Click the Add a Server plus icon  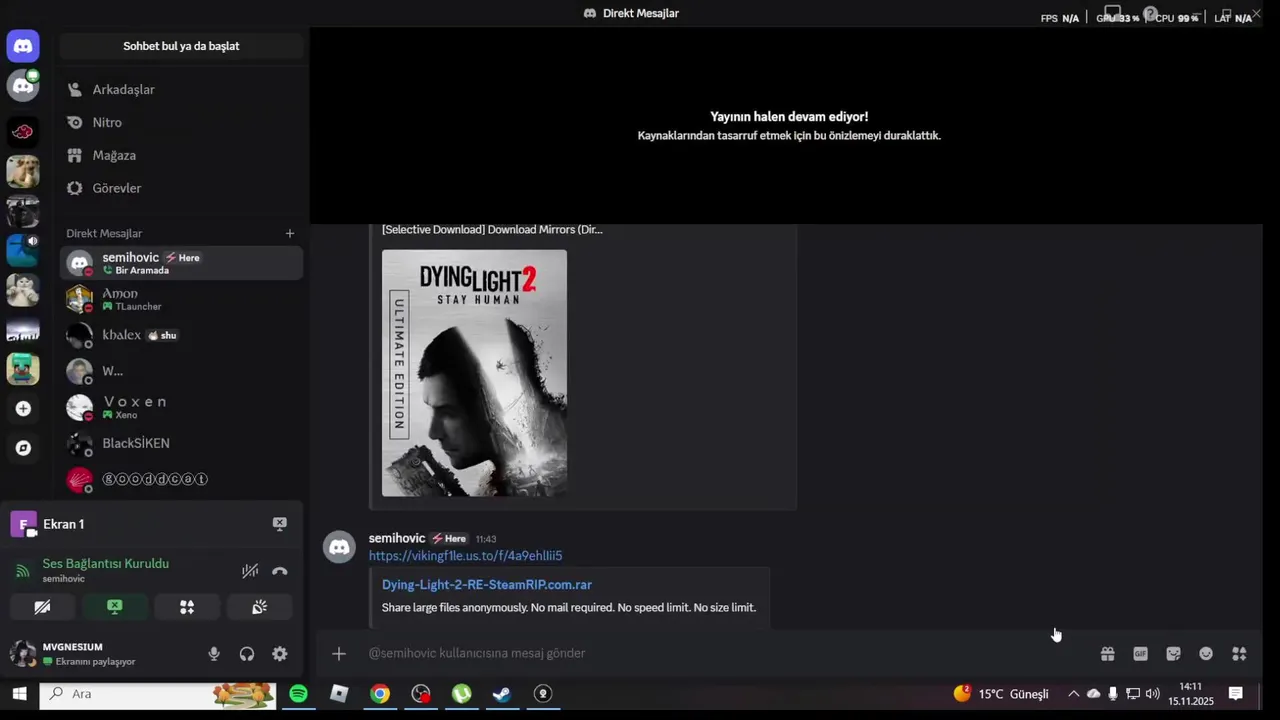(x=23, y=408)
